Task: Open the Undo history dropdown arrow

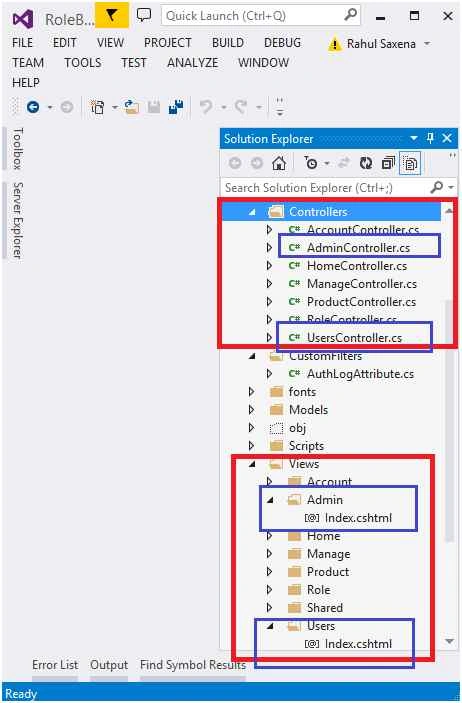Action: pyautogui.click(x=223, y=108)
